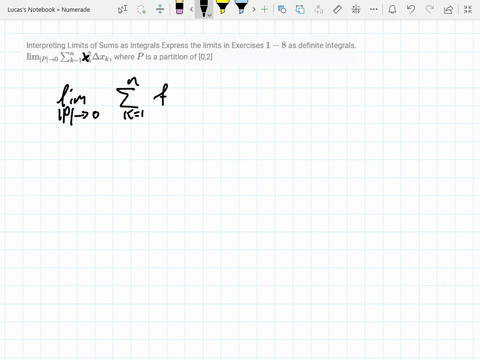This screenshot has height=360, width=480.
Task: Click the 'Interpreting Limits of Sums as Integrals' text
Action: coord(93,45)
